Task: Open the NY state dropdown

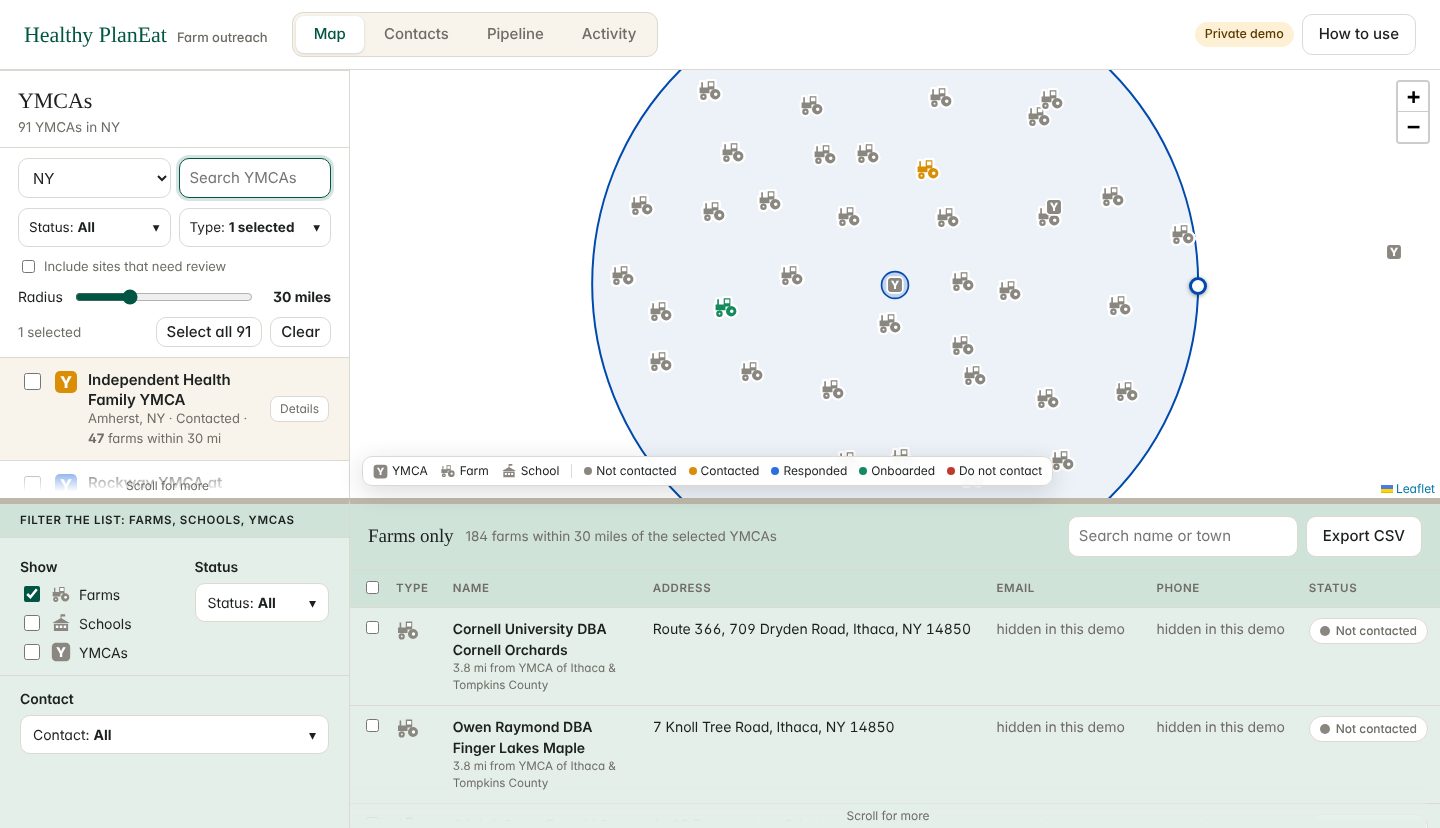Action: pos(94,178)
